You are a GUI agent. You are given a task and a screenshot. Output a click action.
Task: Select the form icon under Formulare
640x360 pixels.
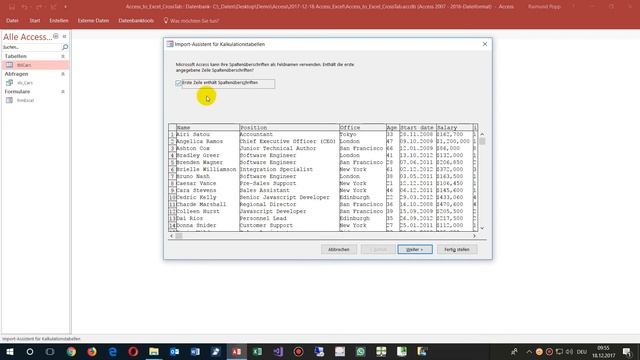click(x=9, y=100)
